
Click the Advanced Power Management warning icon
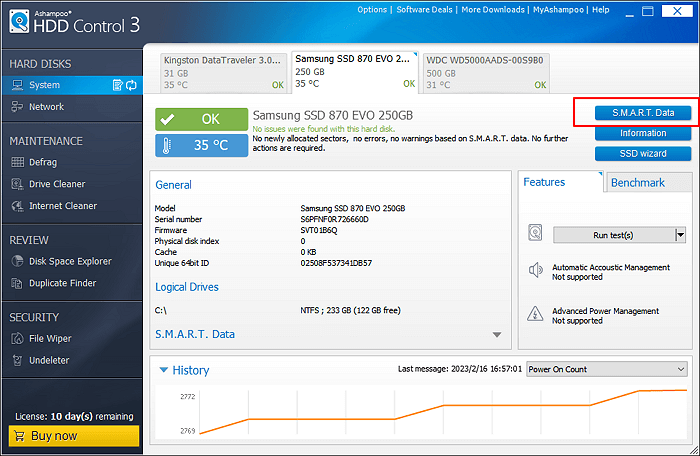pyautogui.click(x=536, y=314)
